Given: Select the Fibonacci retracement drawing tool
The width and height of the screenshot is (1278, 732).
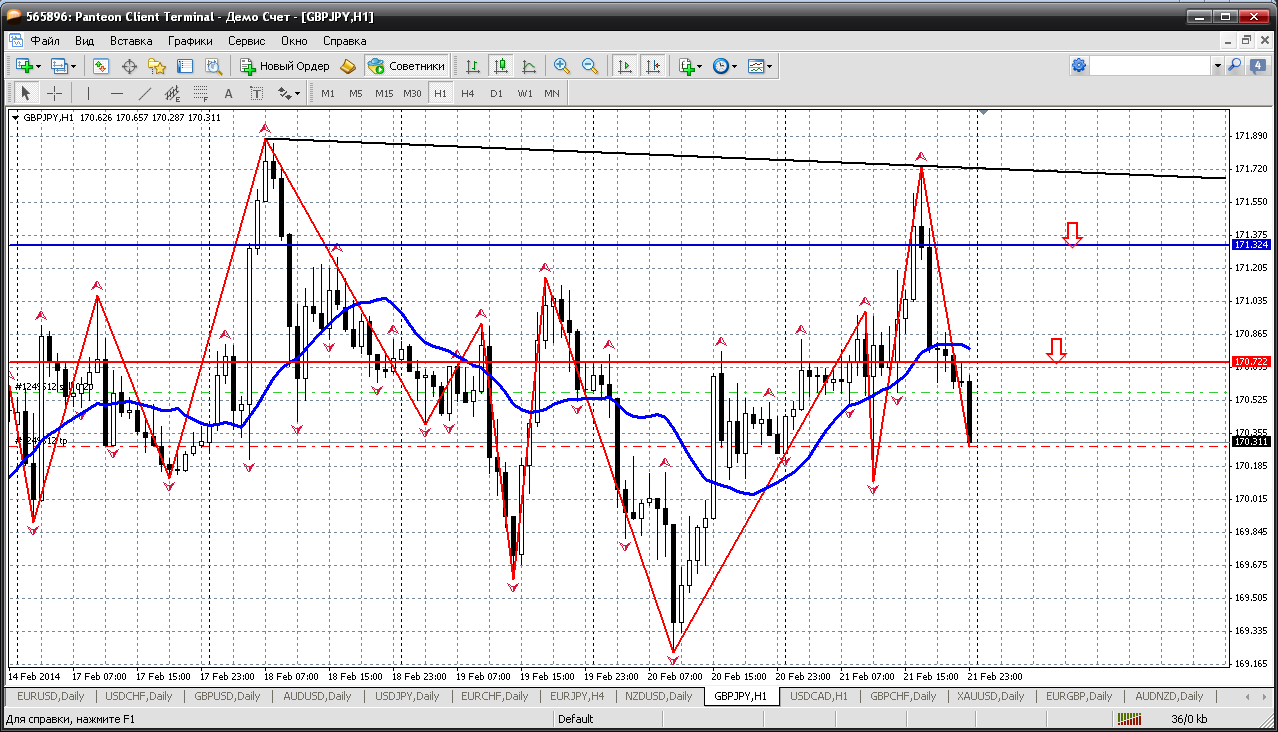Looking at the screenshot, I should tap(200, 93).
